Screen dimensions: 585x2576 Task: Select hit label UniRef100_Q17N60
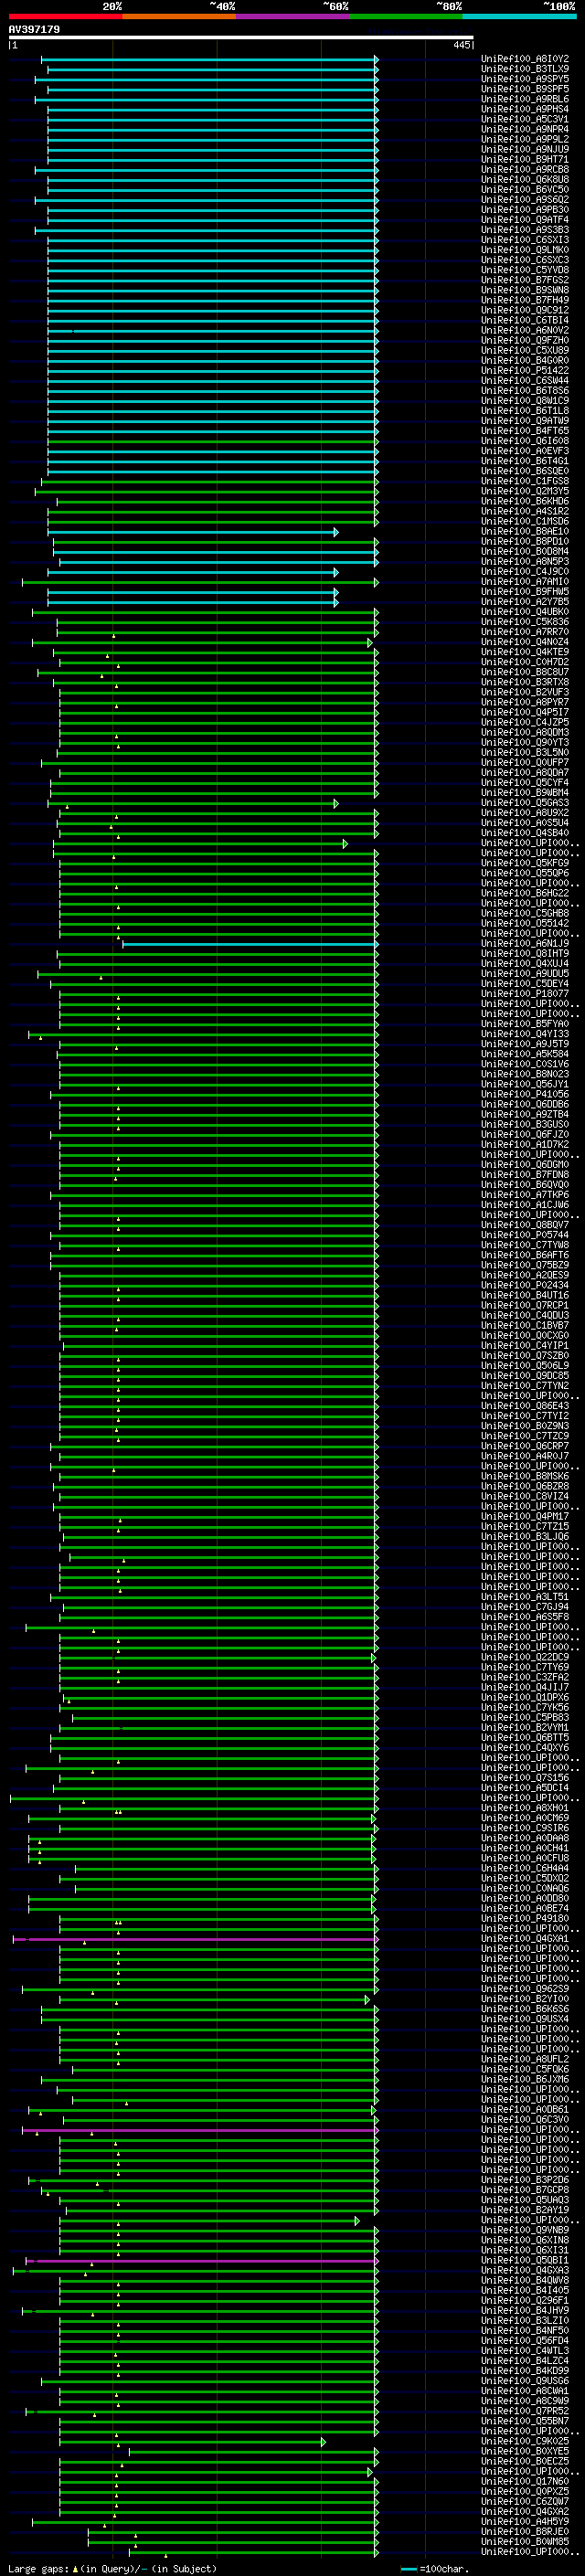(524, 2482)
